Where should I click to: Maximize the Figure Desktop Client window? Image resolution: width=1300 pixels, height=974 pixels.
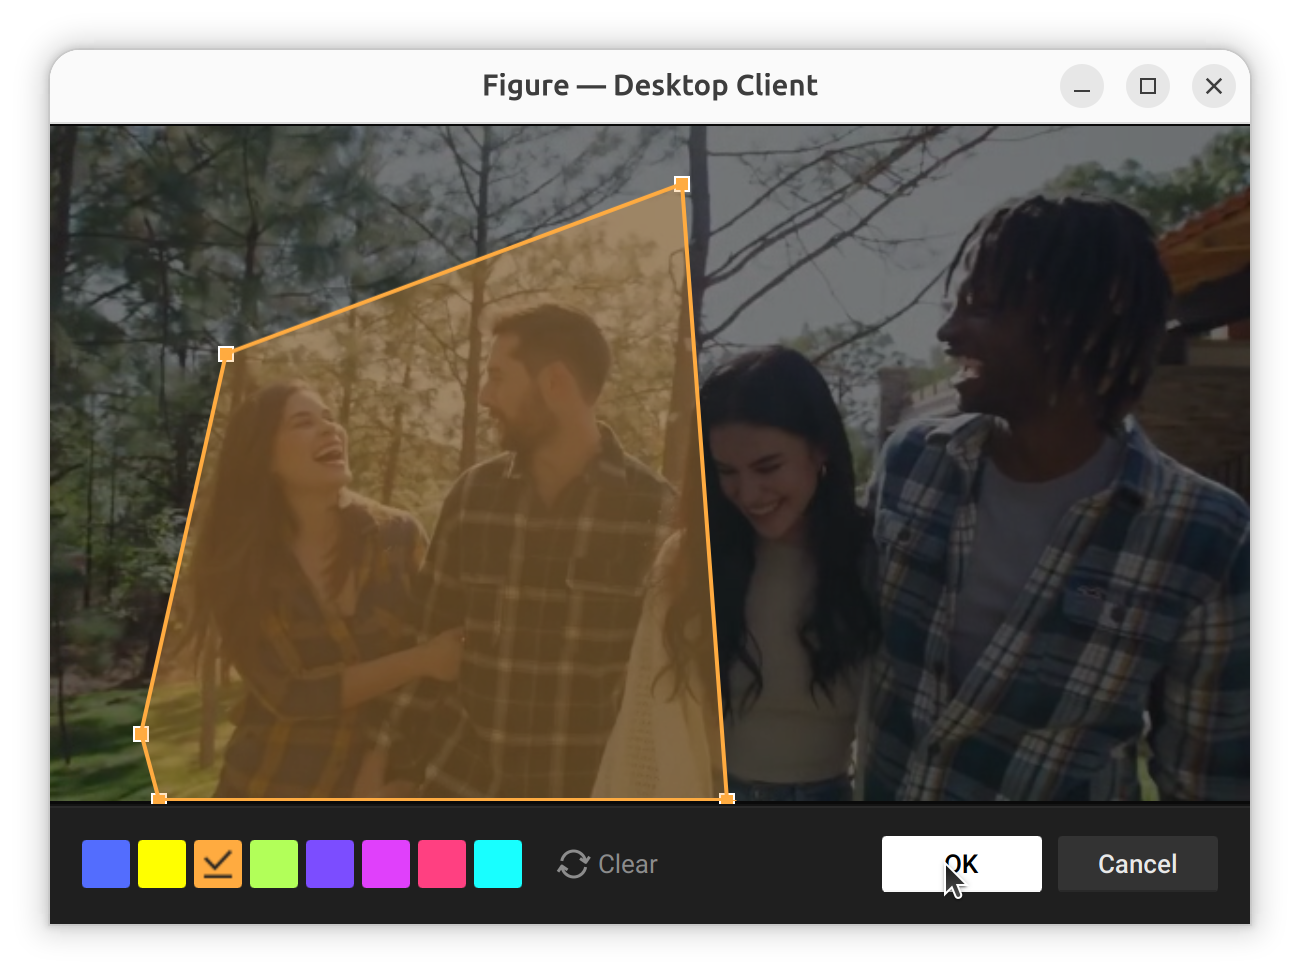[x=1148, y=86]
